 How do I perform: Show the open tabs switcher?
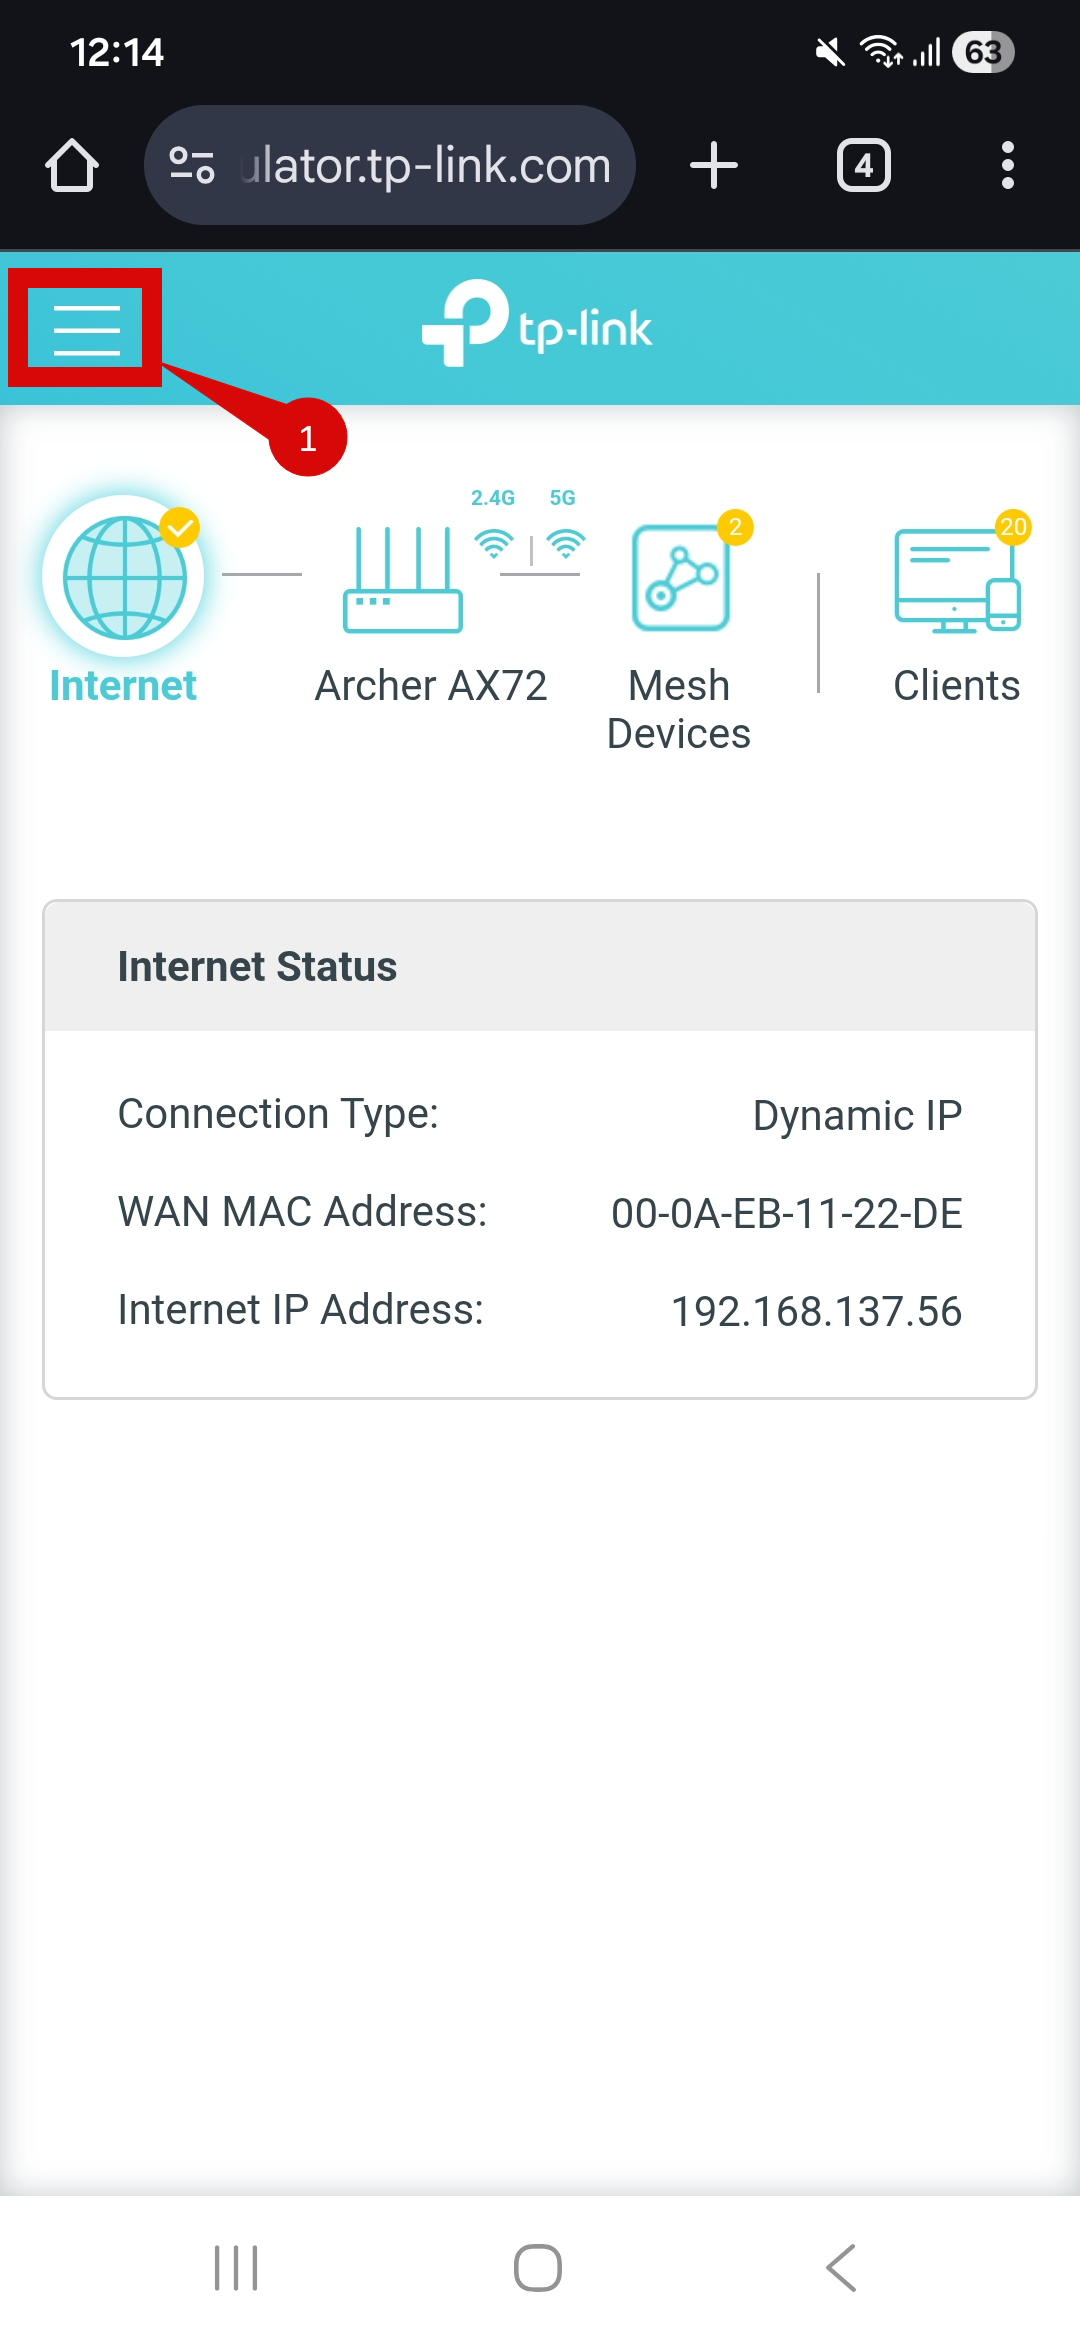tap(864, 165)
